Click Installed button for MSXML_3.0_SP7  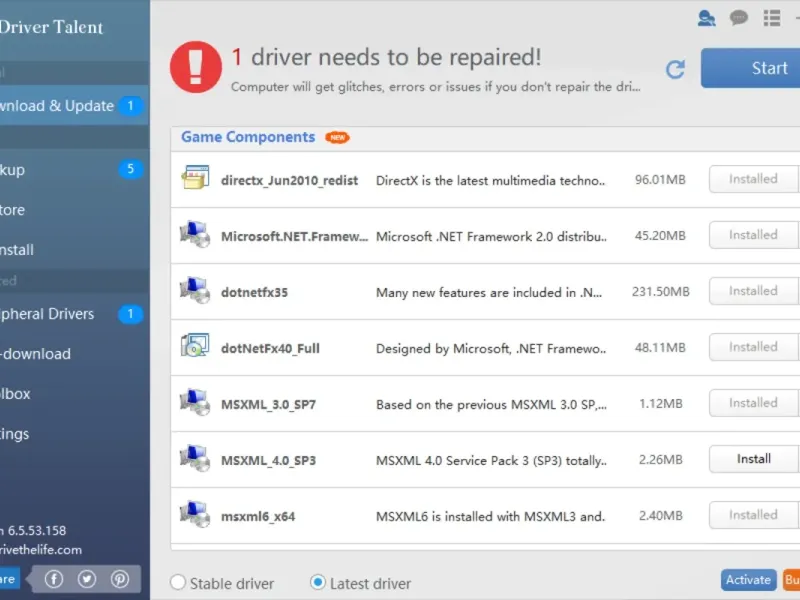[754, 403]
